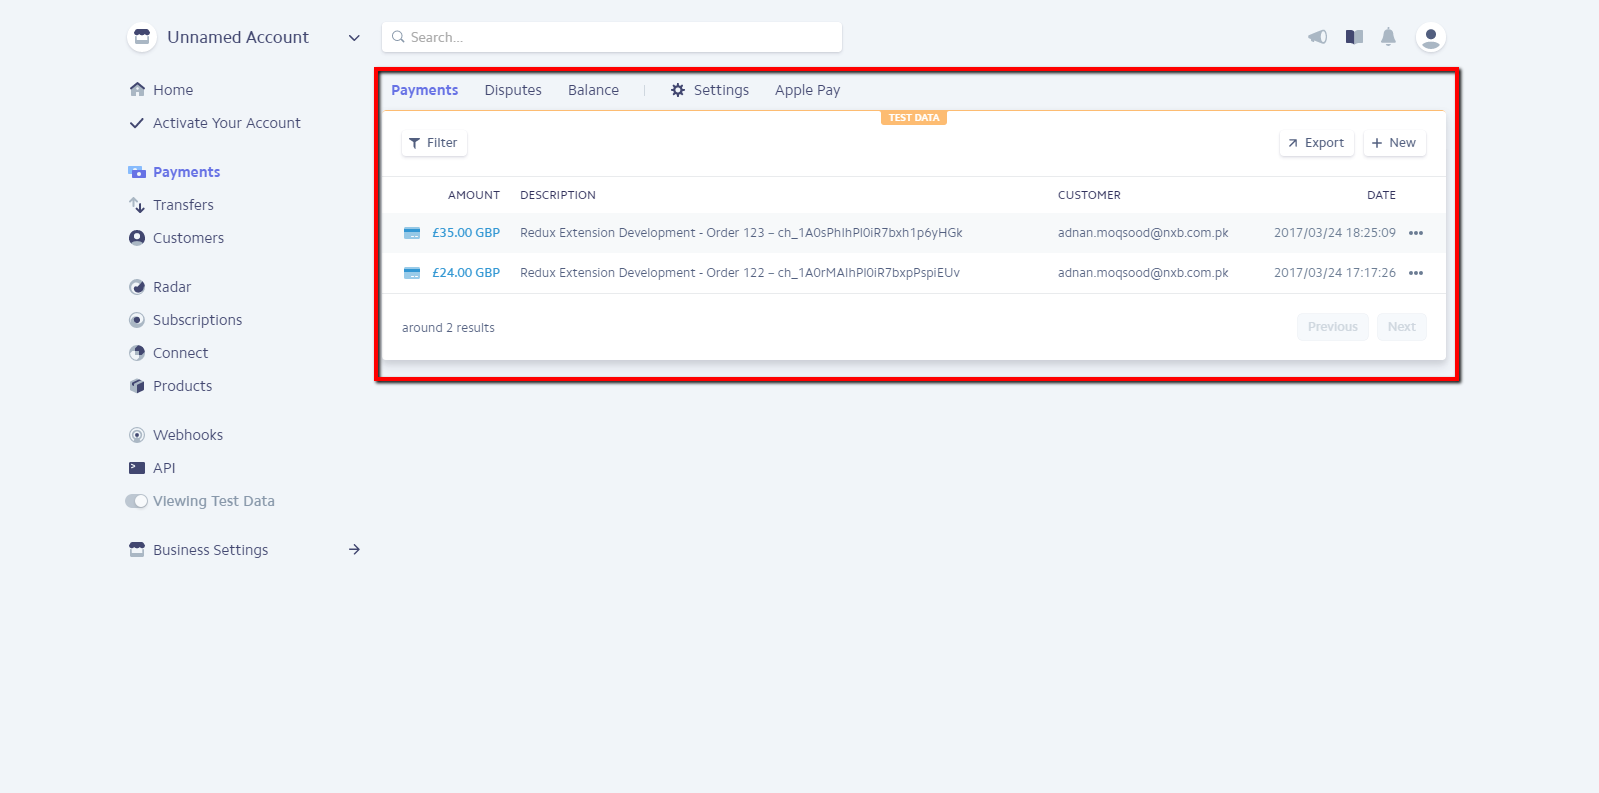Open Transfers in the sidebar
Image resolution: width=1599 pixels, height=793 pixels.
pyautogui.click(x=183, y=205)
